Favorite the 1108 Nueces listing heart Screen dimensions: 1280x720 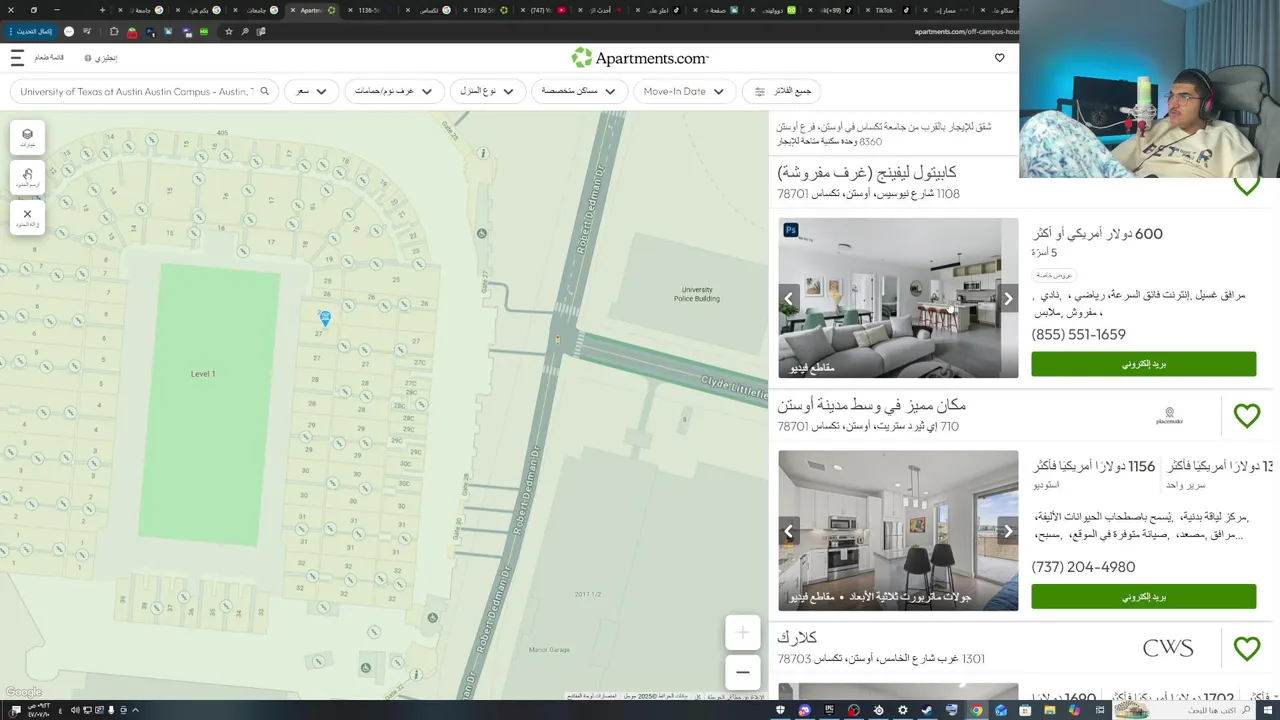pyautogui.click(x=1246, y=186)
